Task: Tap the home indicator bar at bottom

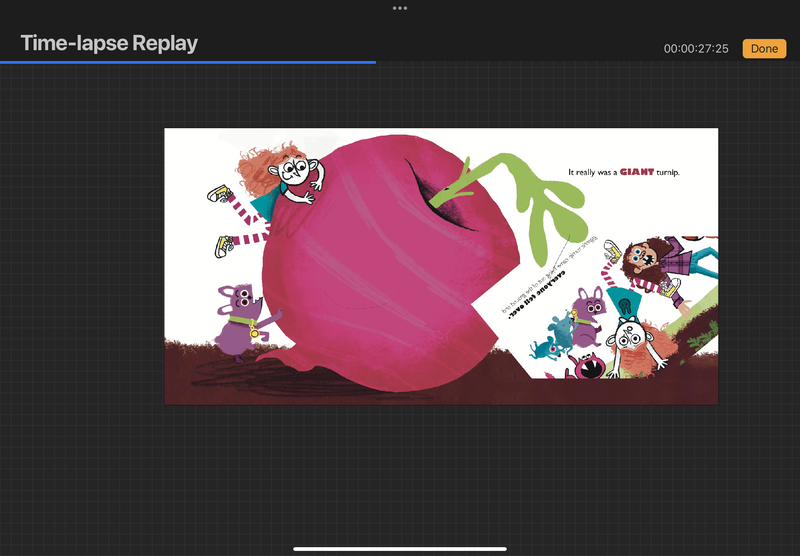Action: point(400,548)
